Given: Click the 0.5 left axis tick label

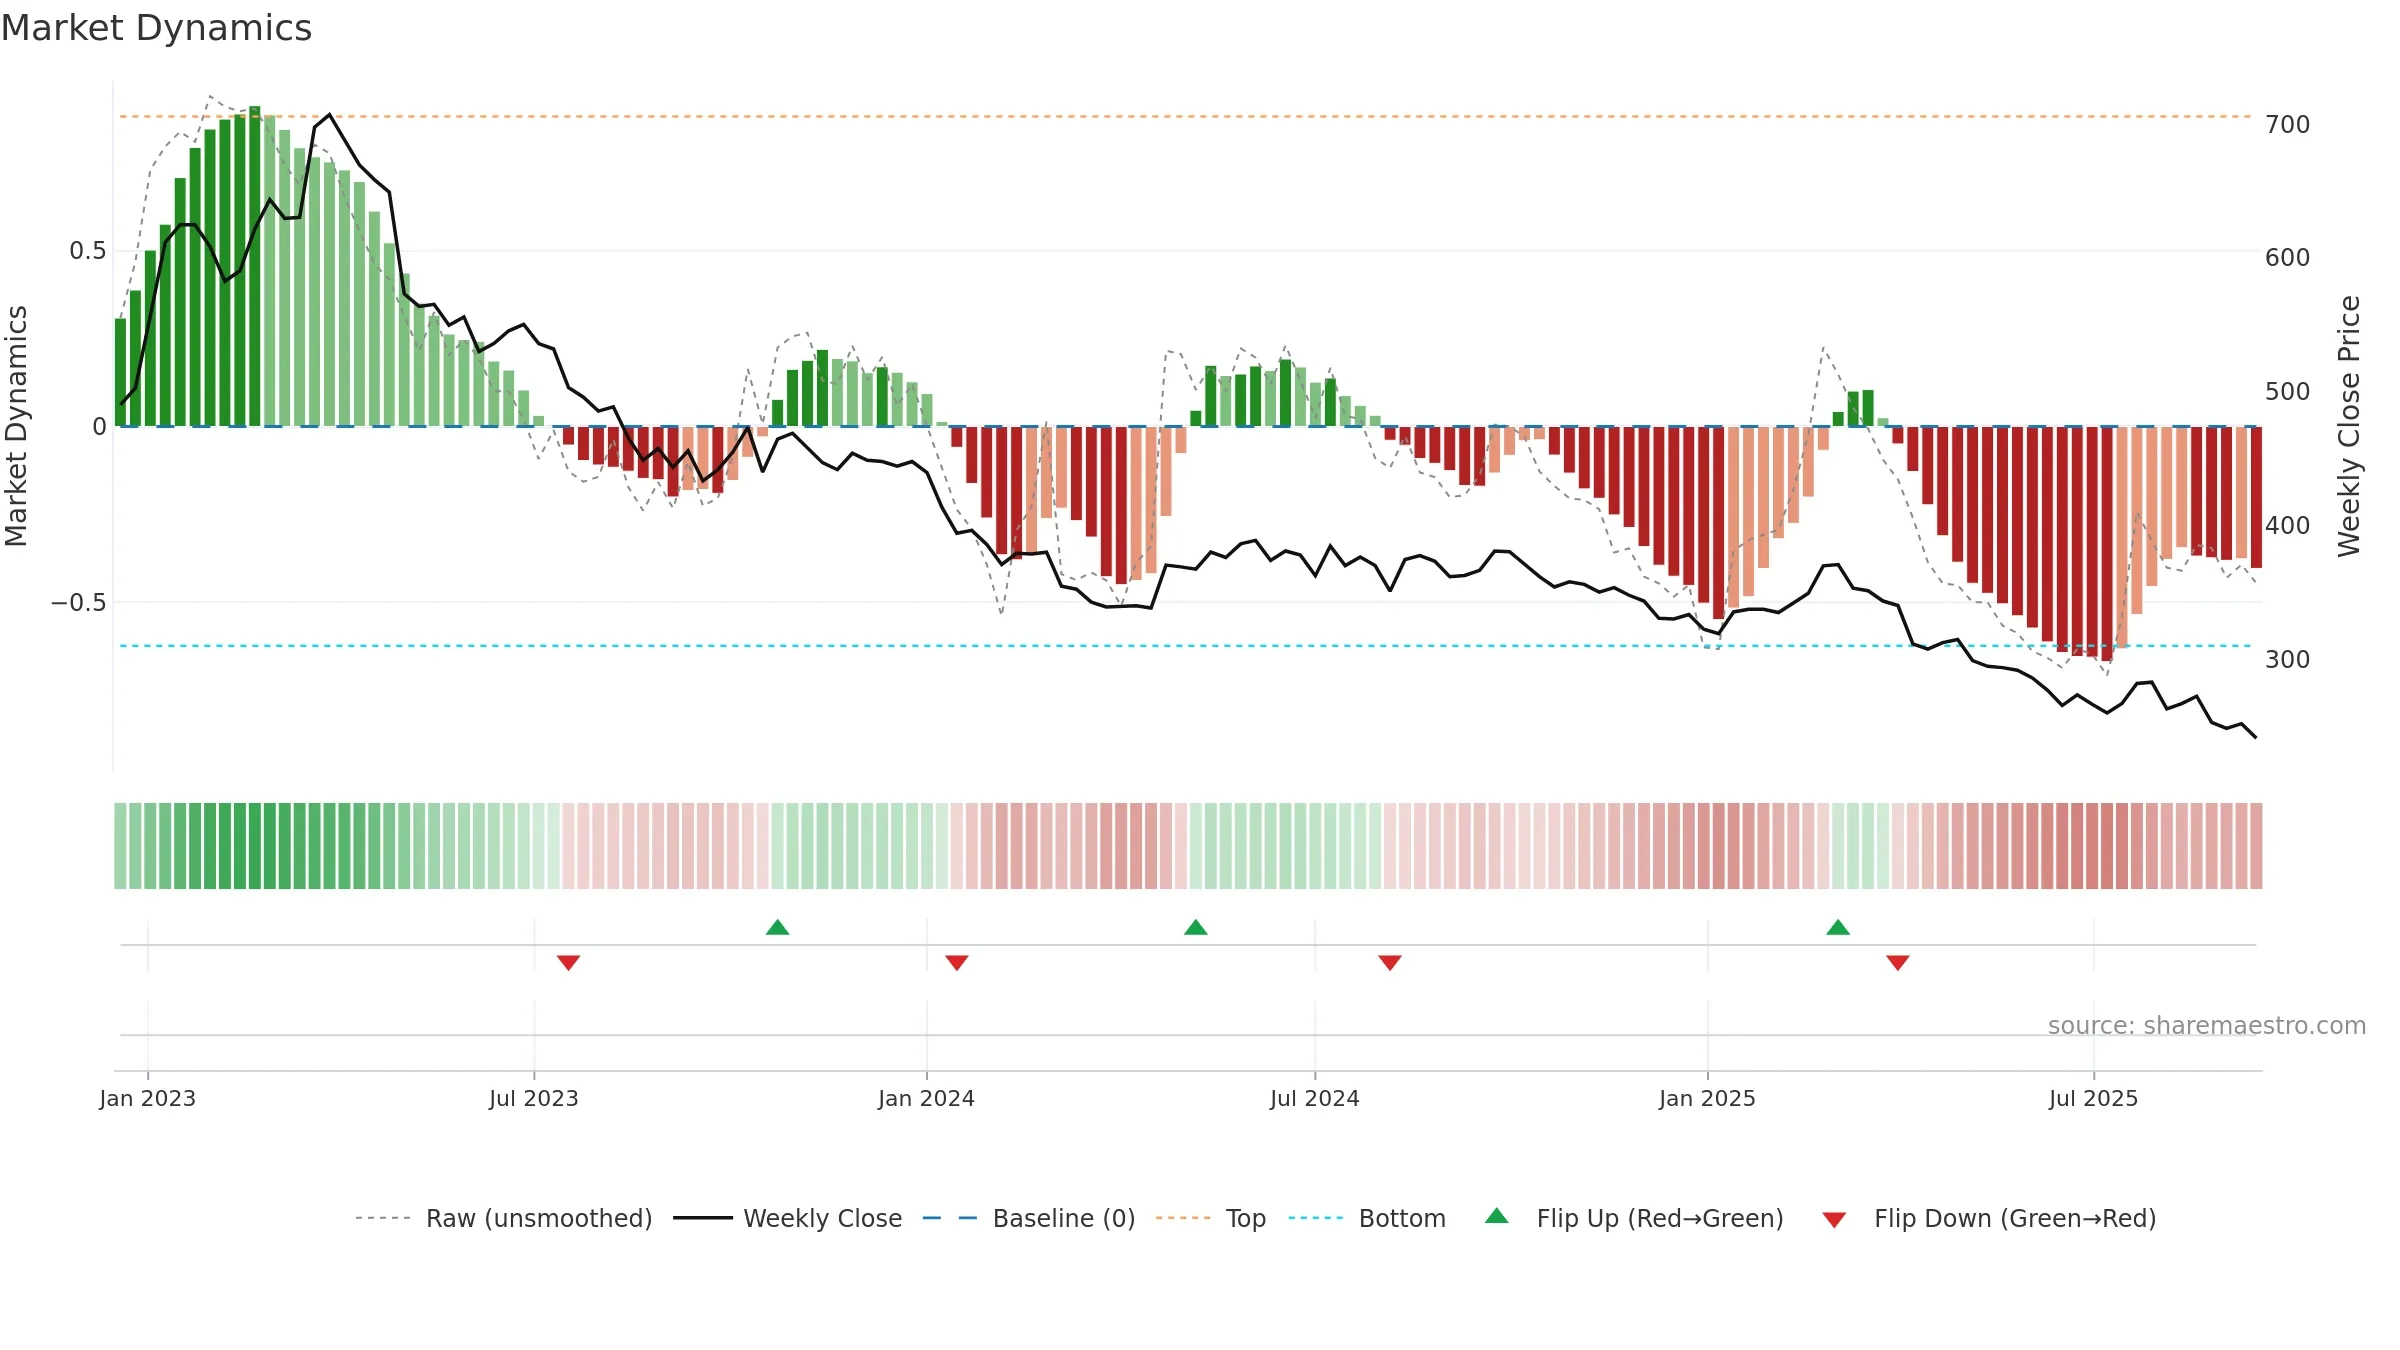Looking at the screenshot, I should 88,251.
